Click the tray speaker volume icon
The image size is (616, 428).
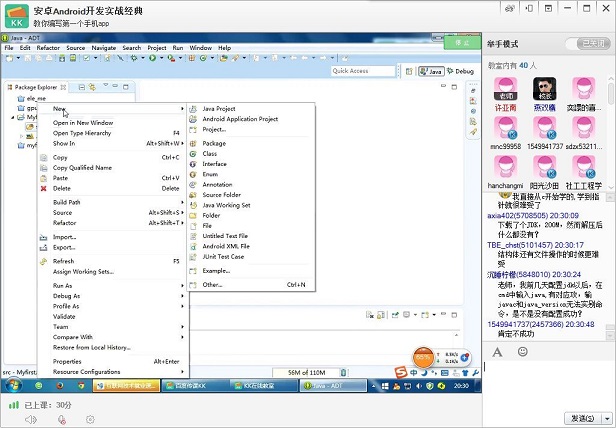(419, 386)
